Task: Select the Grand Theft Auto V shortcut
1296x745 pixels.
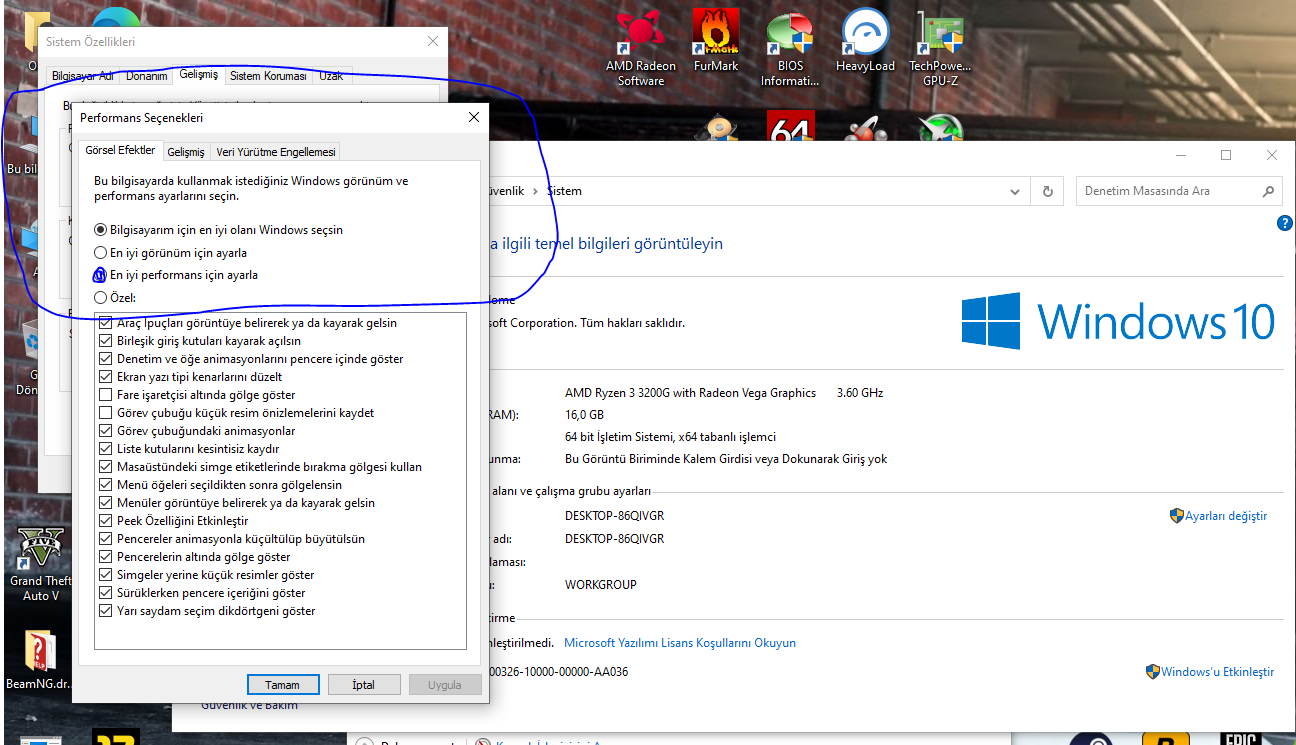Action: 41,565
